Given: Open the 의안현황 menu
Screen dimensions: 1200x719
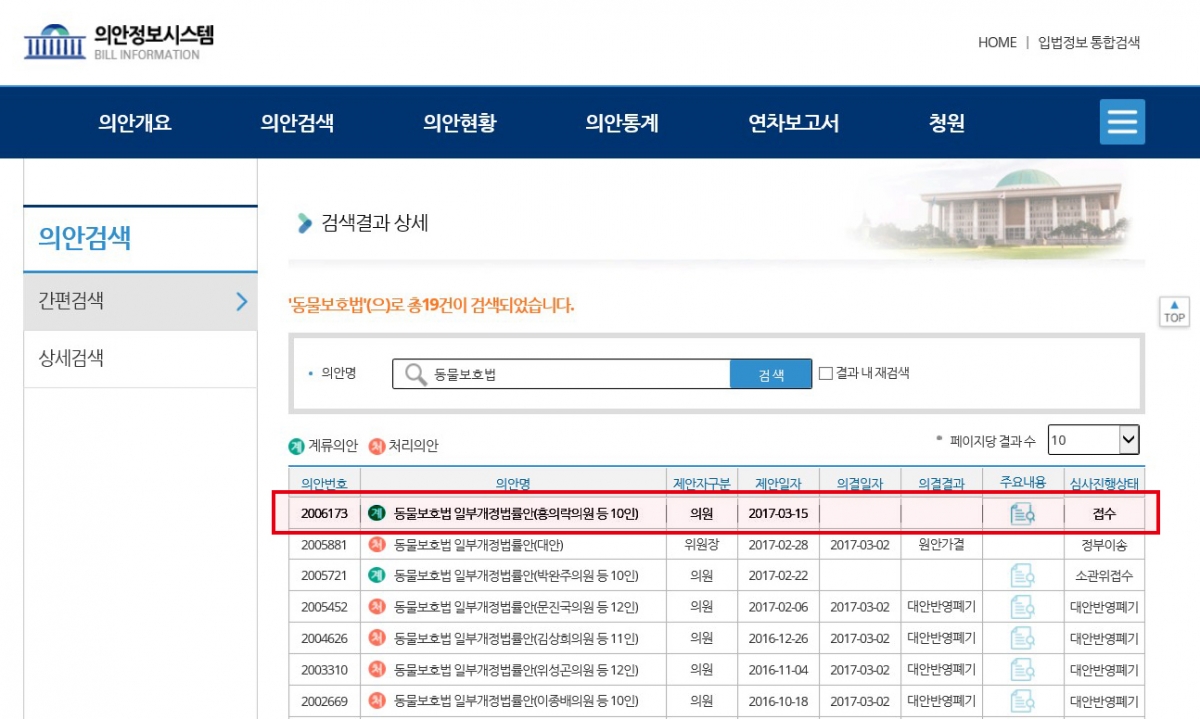Looking at the screenshot, I should point(459,123).
